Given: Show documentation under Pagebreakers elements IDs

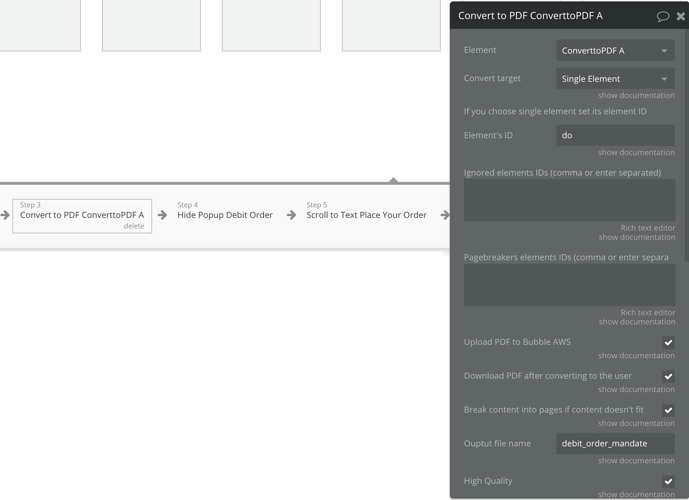Looking at the screenshot, I should click(637, 322).
